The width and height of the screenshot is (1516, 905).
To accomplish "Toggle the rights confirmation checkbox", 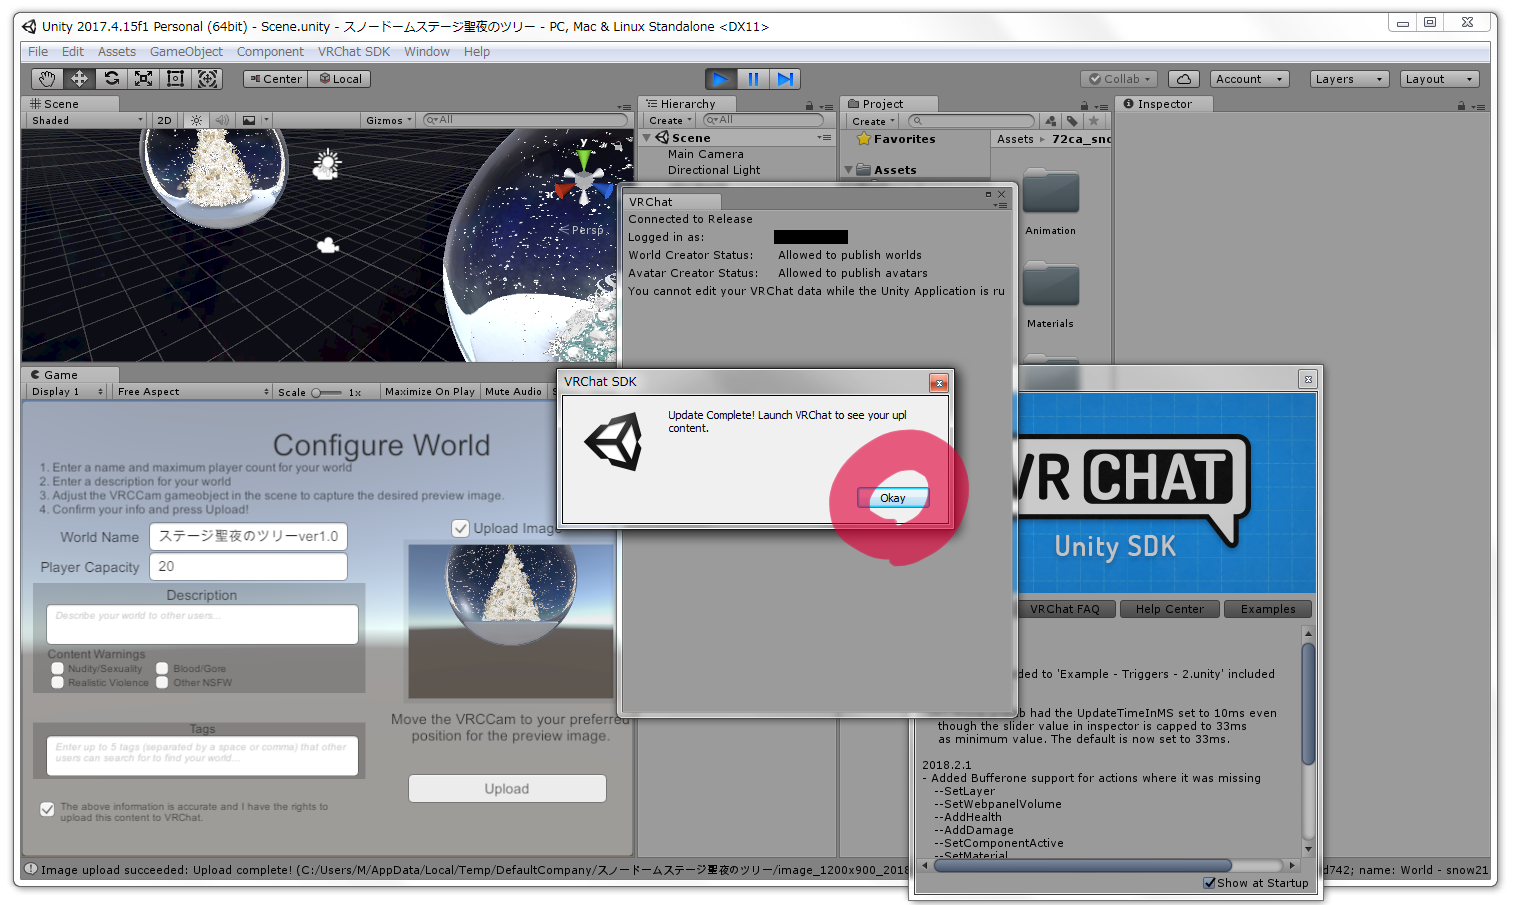I will point(47,809).
